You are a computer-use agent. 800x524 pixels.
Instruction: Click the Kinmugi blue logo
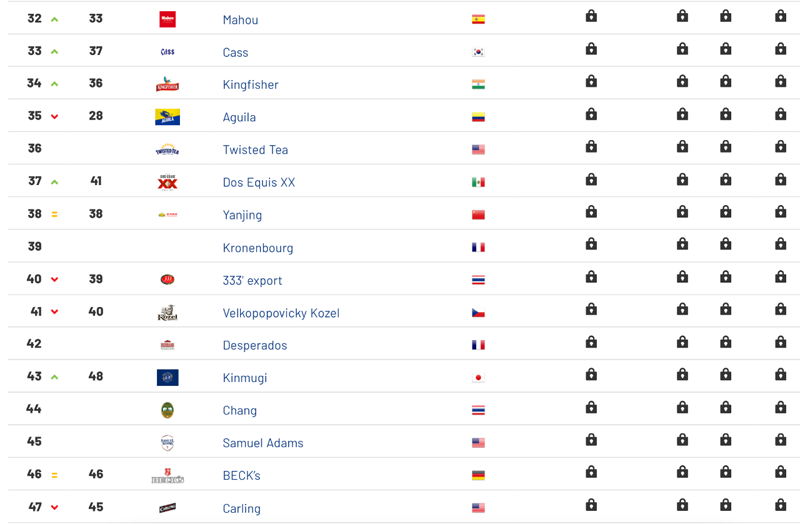167,378
